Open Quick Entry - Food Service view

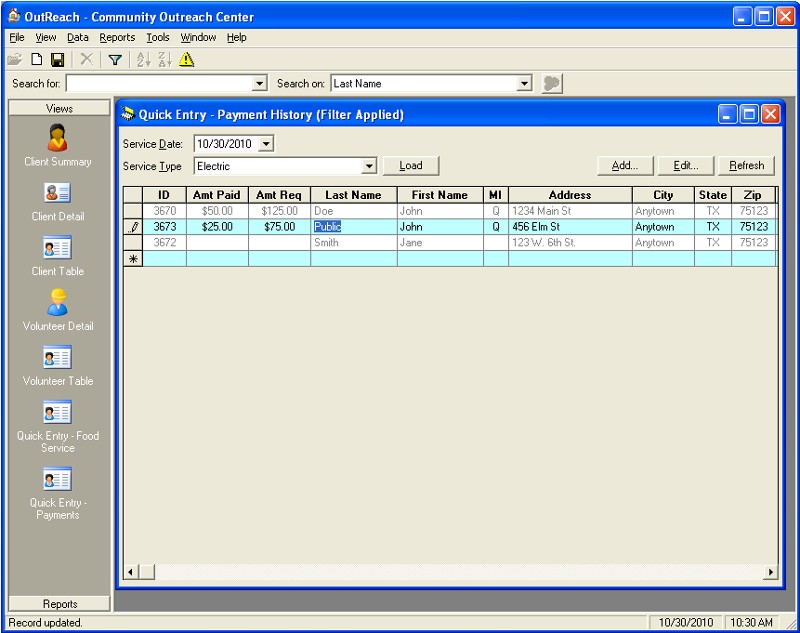[58, 426]
